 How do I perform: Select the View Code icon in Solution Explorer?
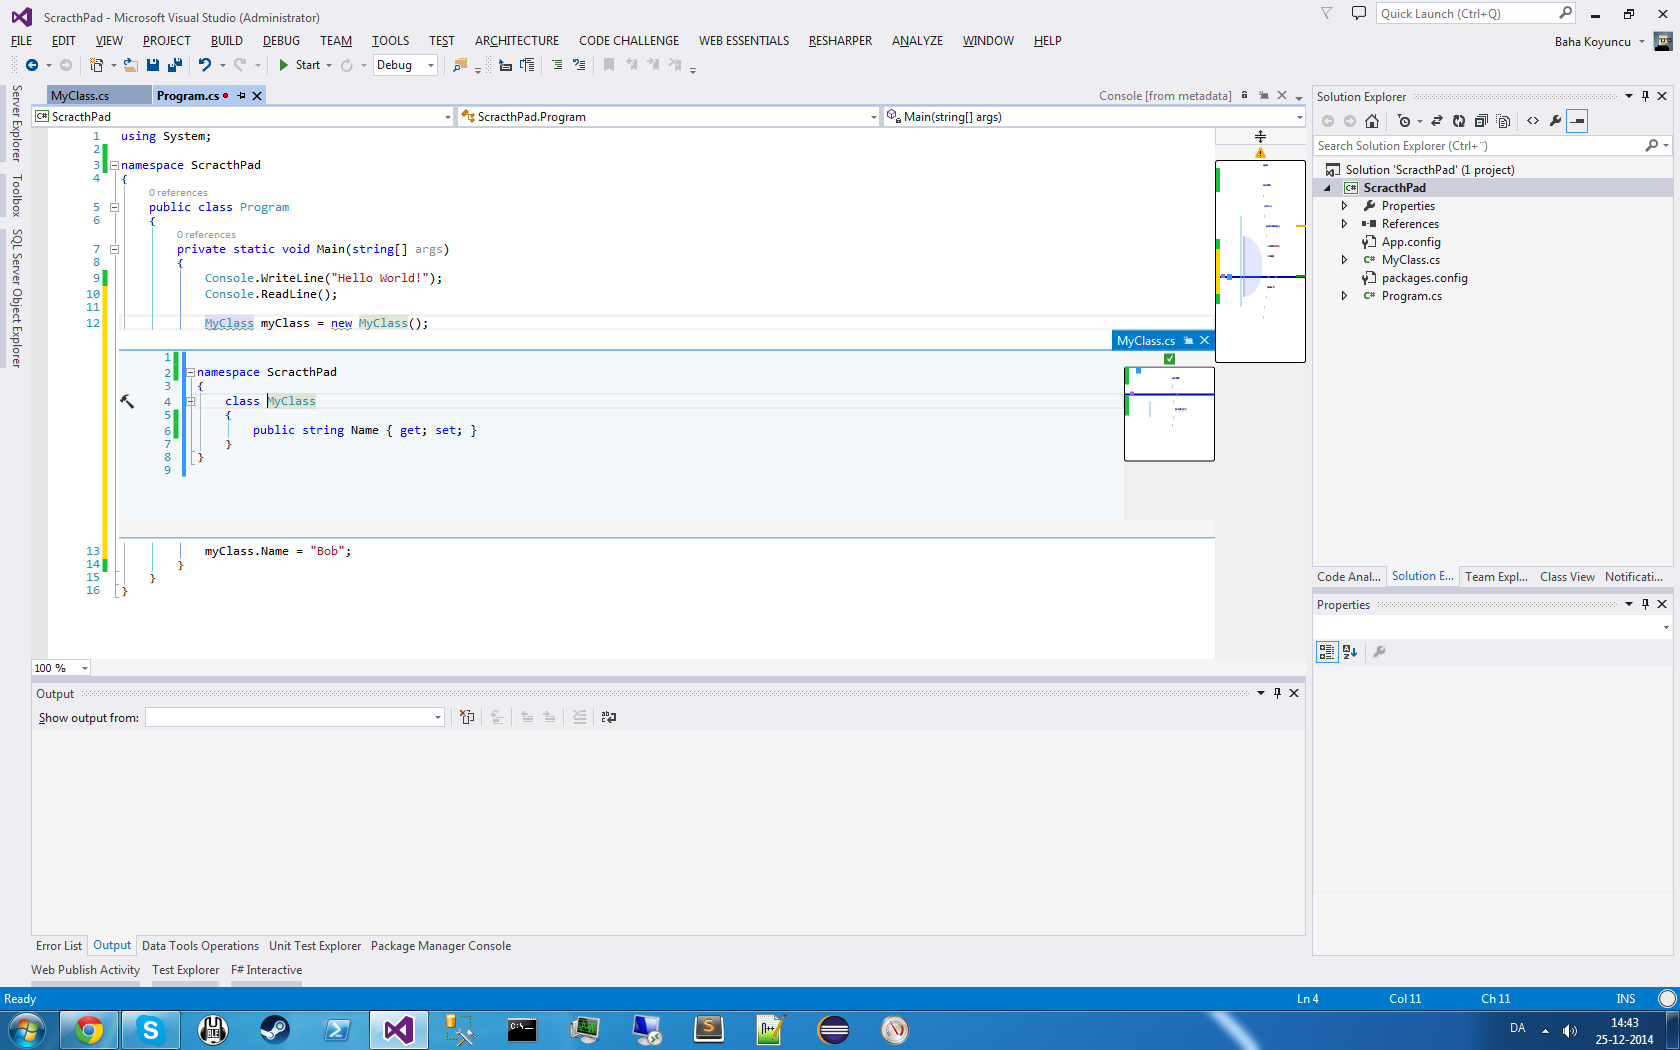point(1533,121)
